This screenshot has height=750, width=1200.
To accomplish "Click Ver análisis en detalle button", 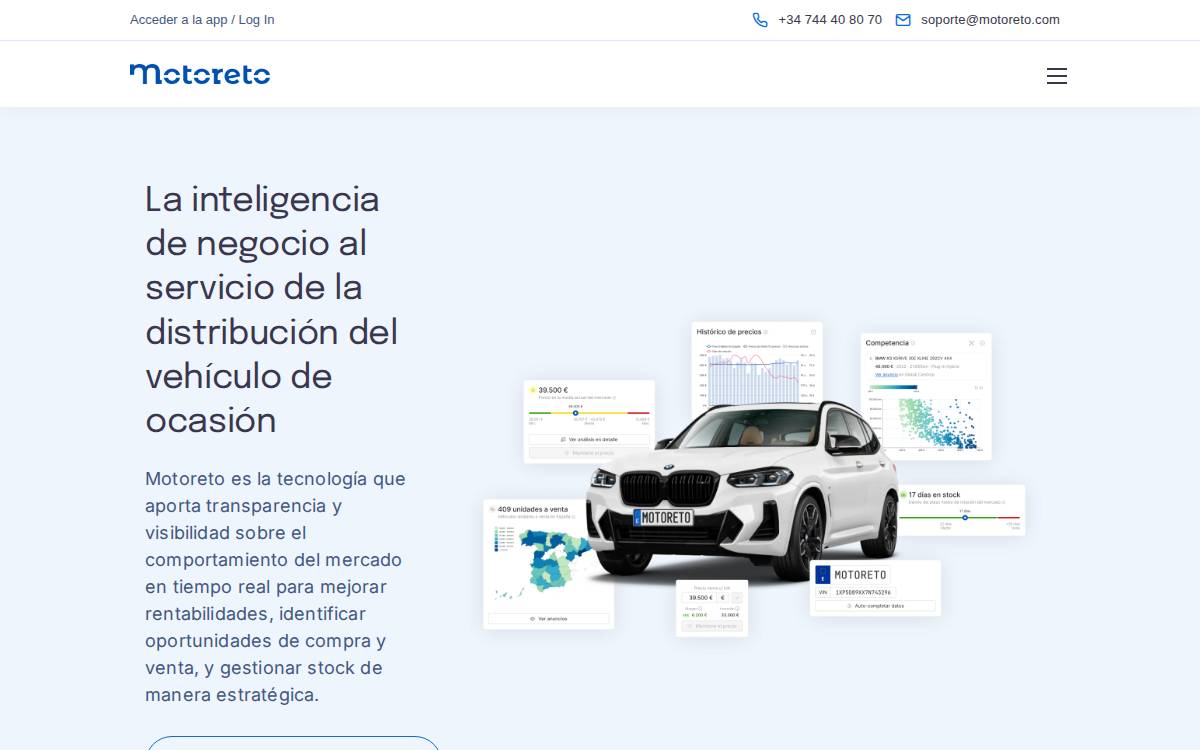I will point(589,439).
